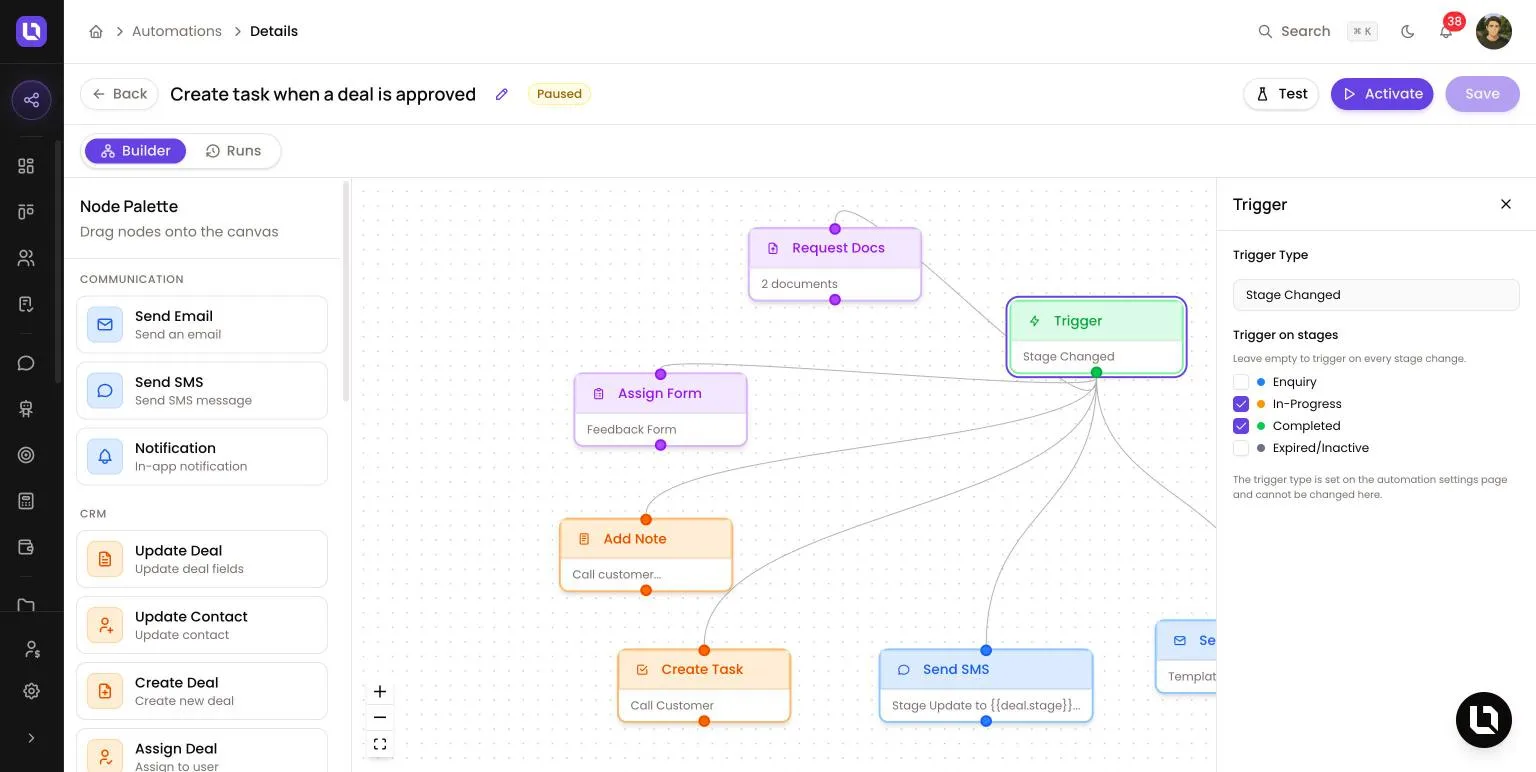The height and width of the screenshot is (772, 1536).
Task: Close the Trigger panel
Action: point(1506,204)
